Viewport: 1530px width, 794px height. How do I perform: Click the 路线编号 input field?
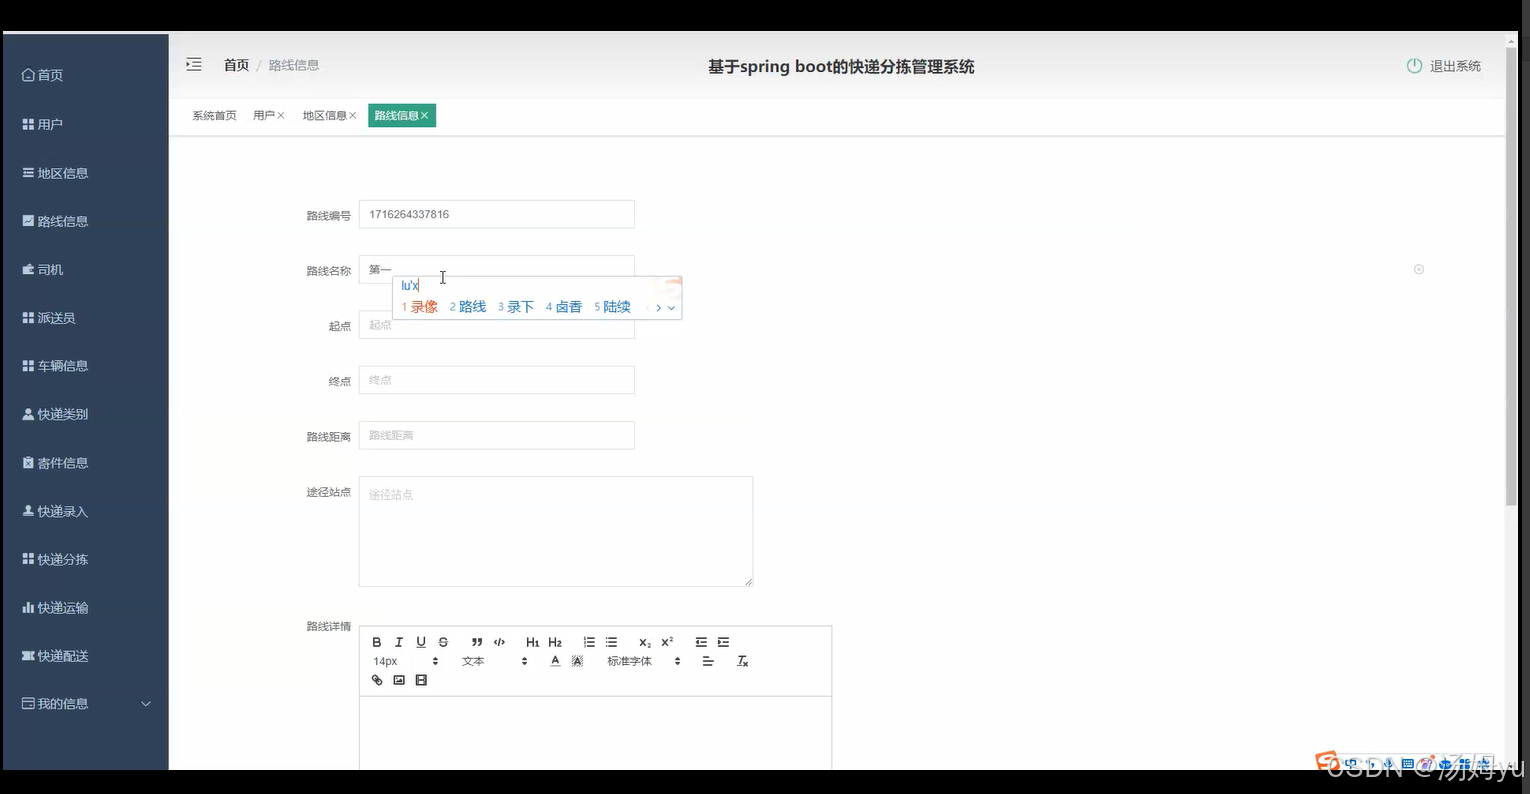(497, 214)
